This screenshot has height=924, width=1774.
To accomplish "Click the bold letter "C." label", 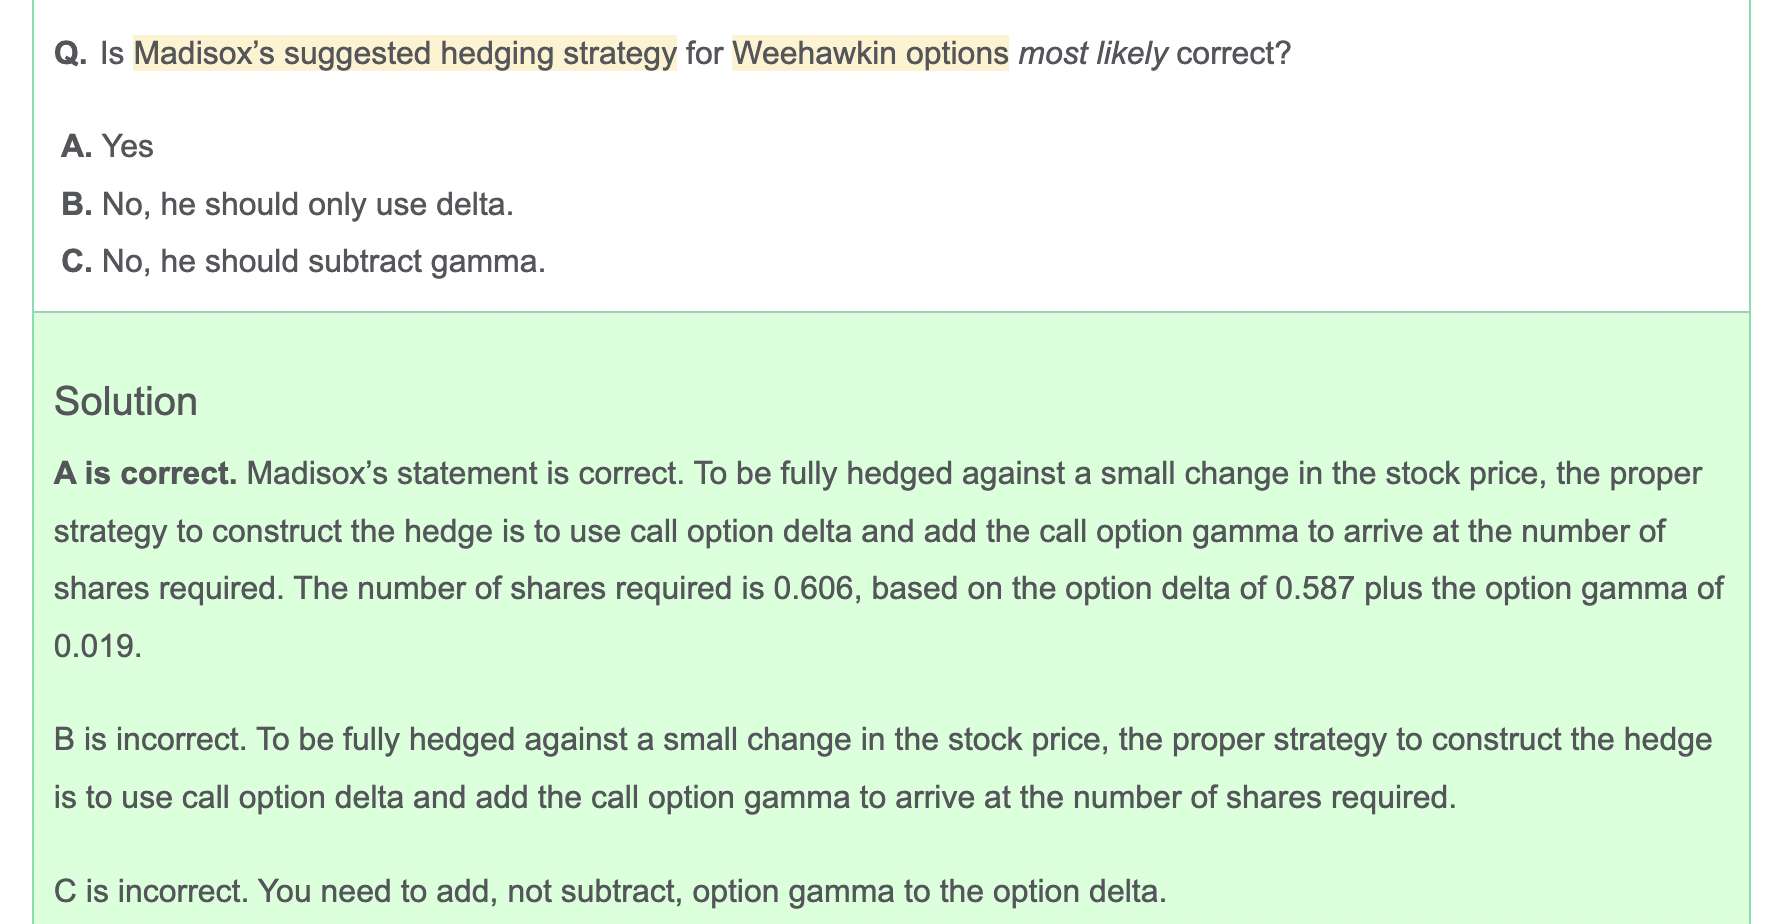I will (x=77, y=262).
